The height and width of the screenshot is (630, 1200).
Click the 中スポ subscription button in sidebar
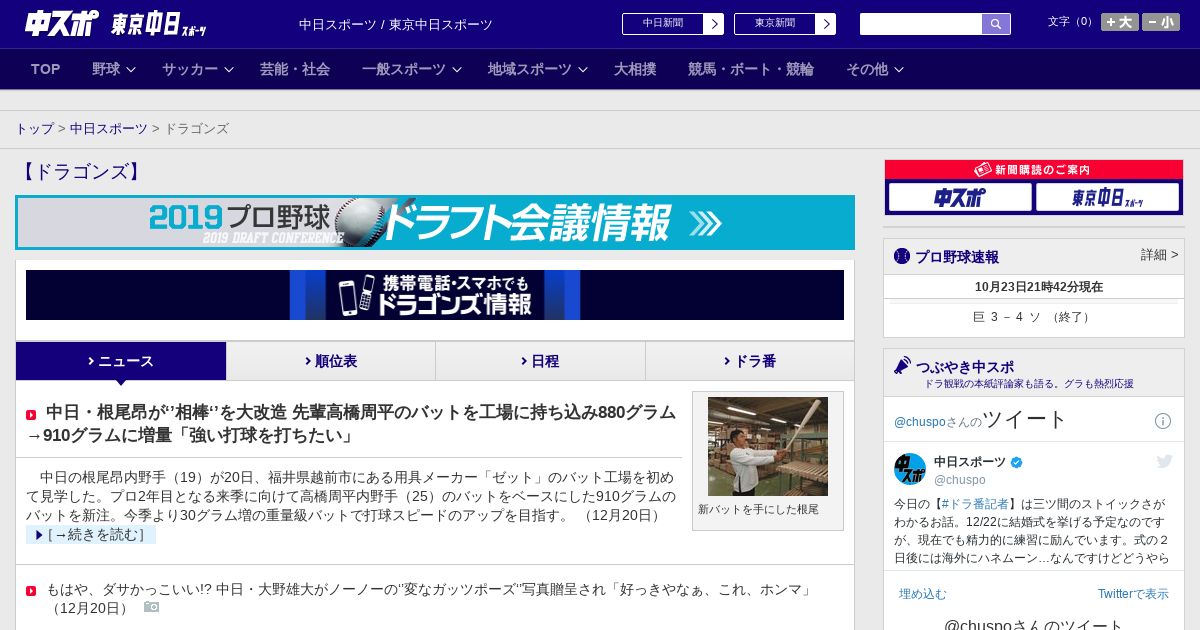point(960,198)
